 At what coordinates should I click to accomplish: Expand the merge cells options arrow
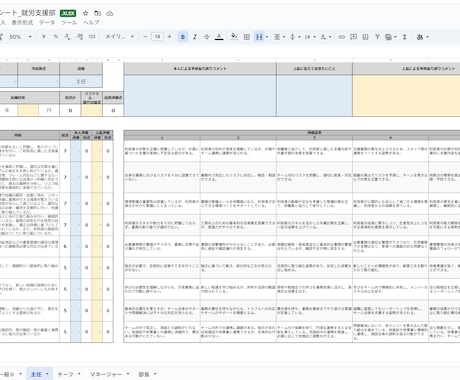pos(267,37)
